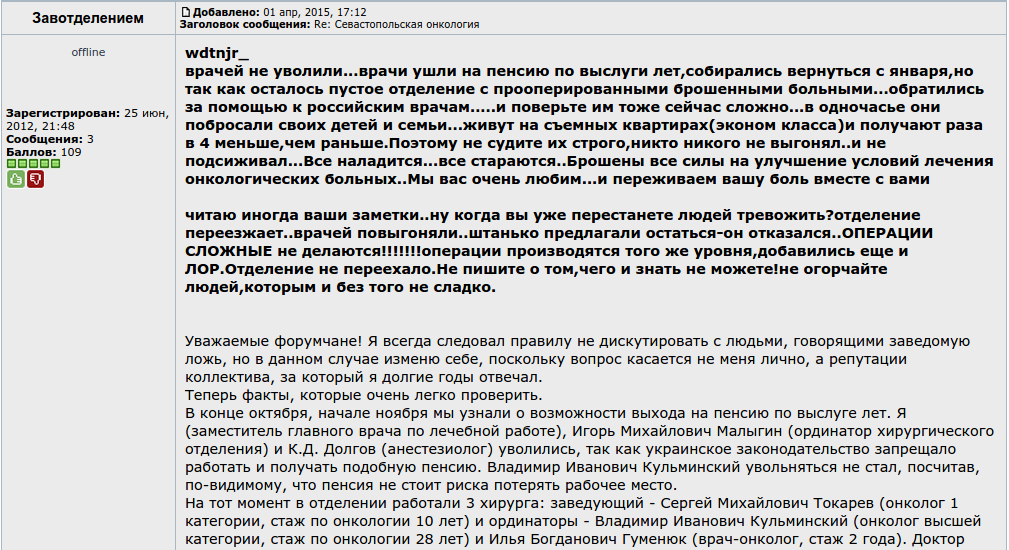The height and width of the screenshot is (550, 1009).
Task: Click the bold line starting "врачей не уволили"
Action: pos(579,71)
